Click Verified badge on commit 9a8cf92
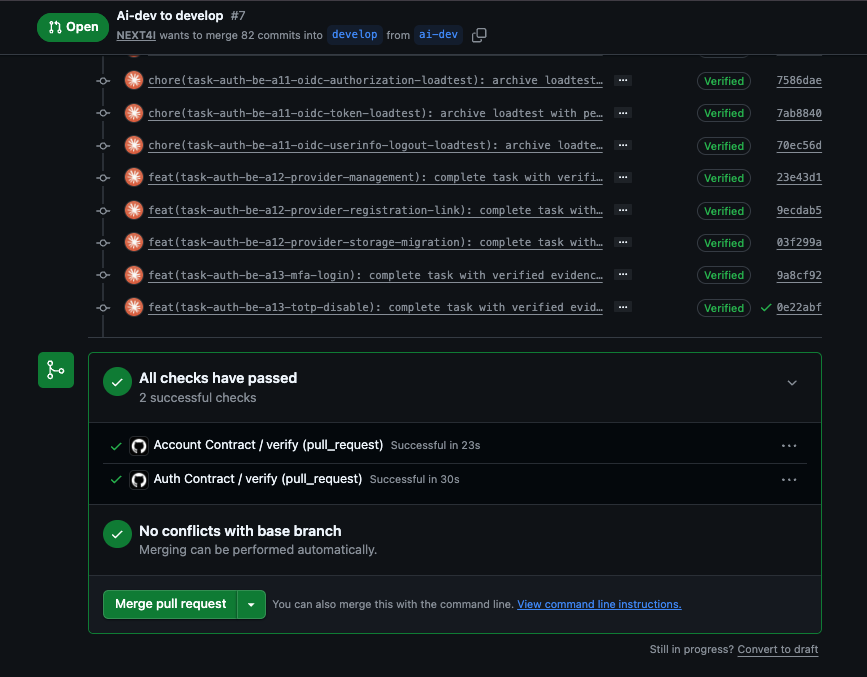The height and width of the screenshot is (677, 867). (724, 275)
